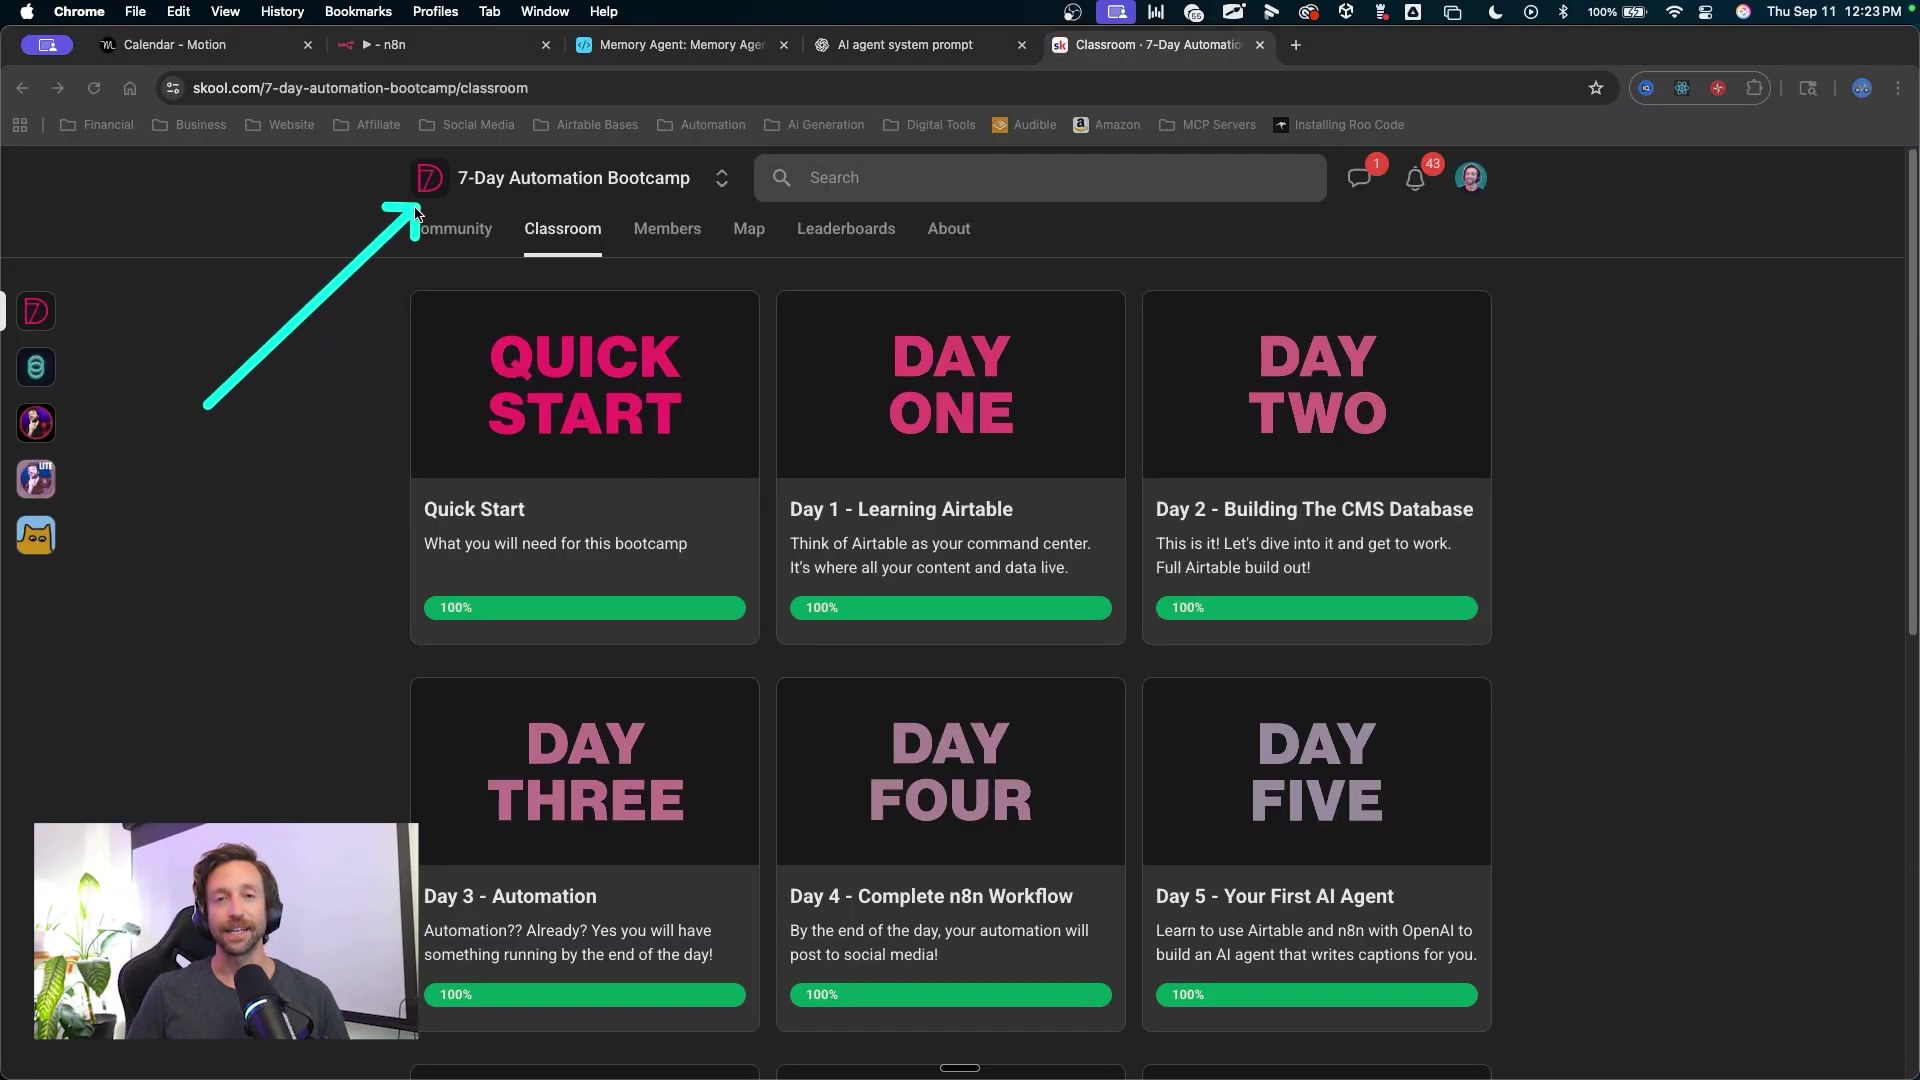Click the user profile avatar in Skool header
The image size is (1920, 1080).
tap(1470, 178)
